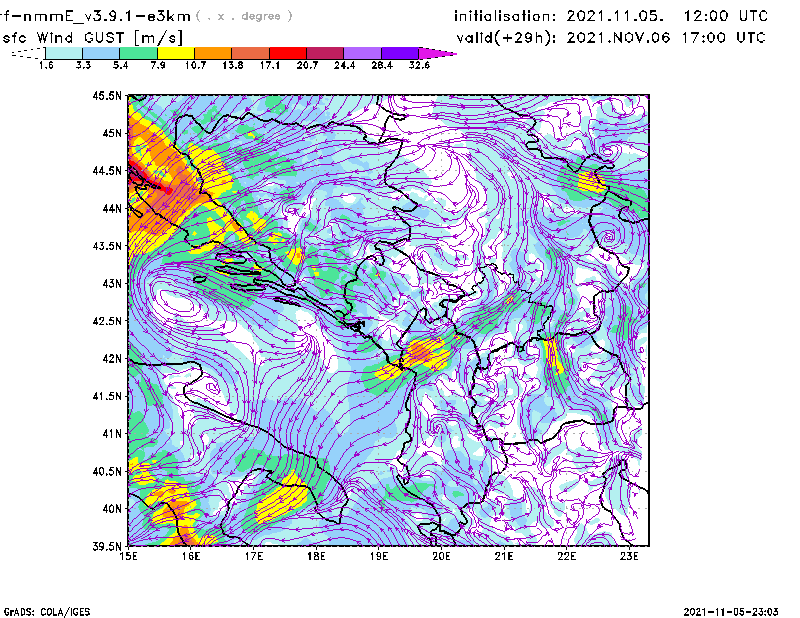Click the coral 13.8–17.1 legend swatch

(x=251, y=53)
